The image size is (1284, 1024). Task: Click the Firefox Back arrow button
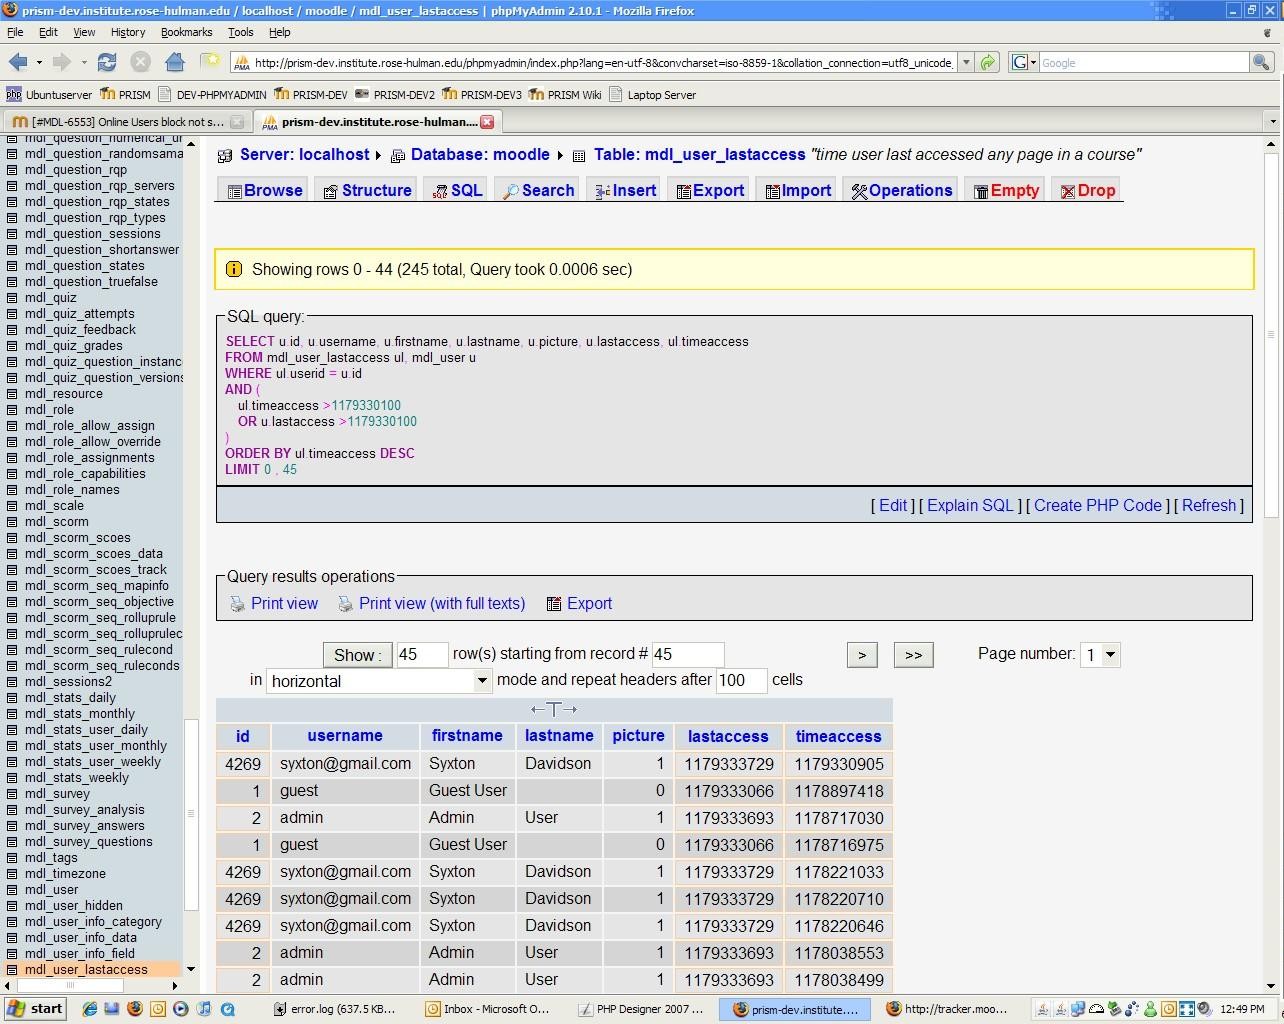tap(17, 62)
